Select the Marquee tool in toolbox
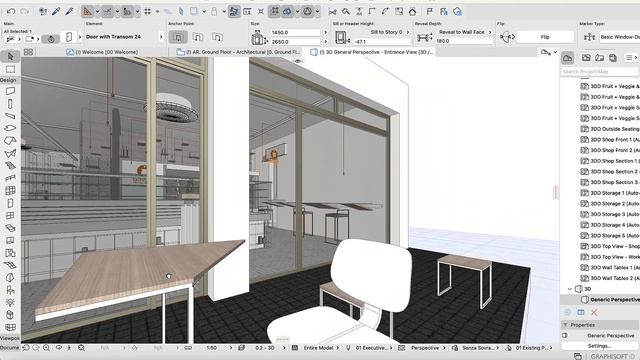Viewport: 640px width, 360px height. [10, 69]
